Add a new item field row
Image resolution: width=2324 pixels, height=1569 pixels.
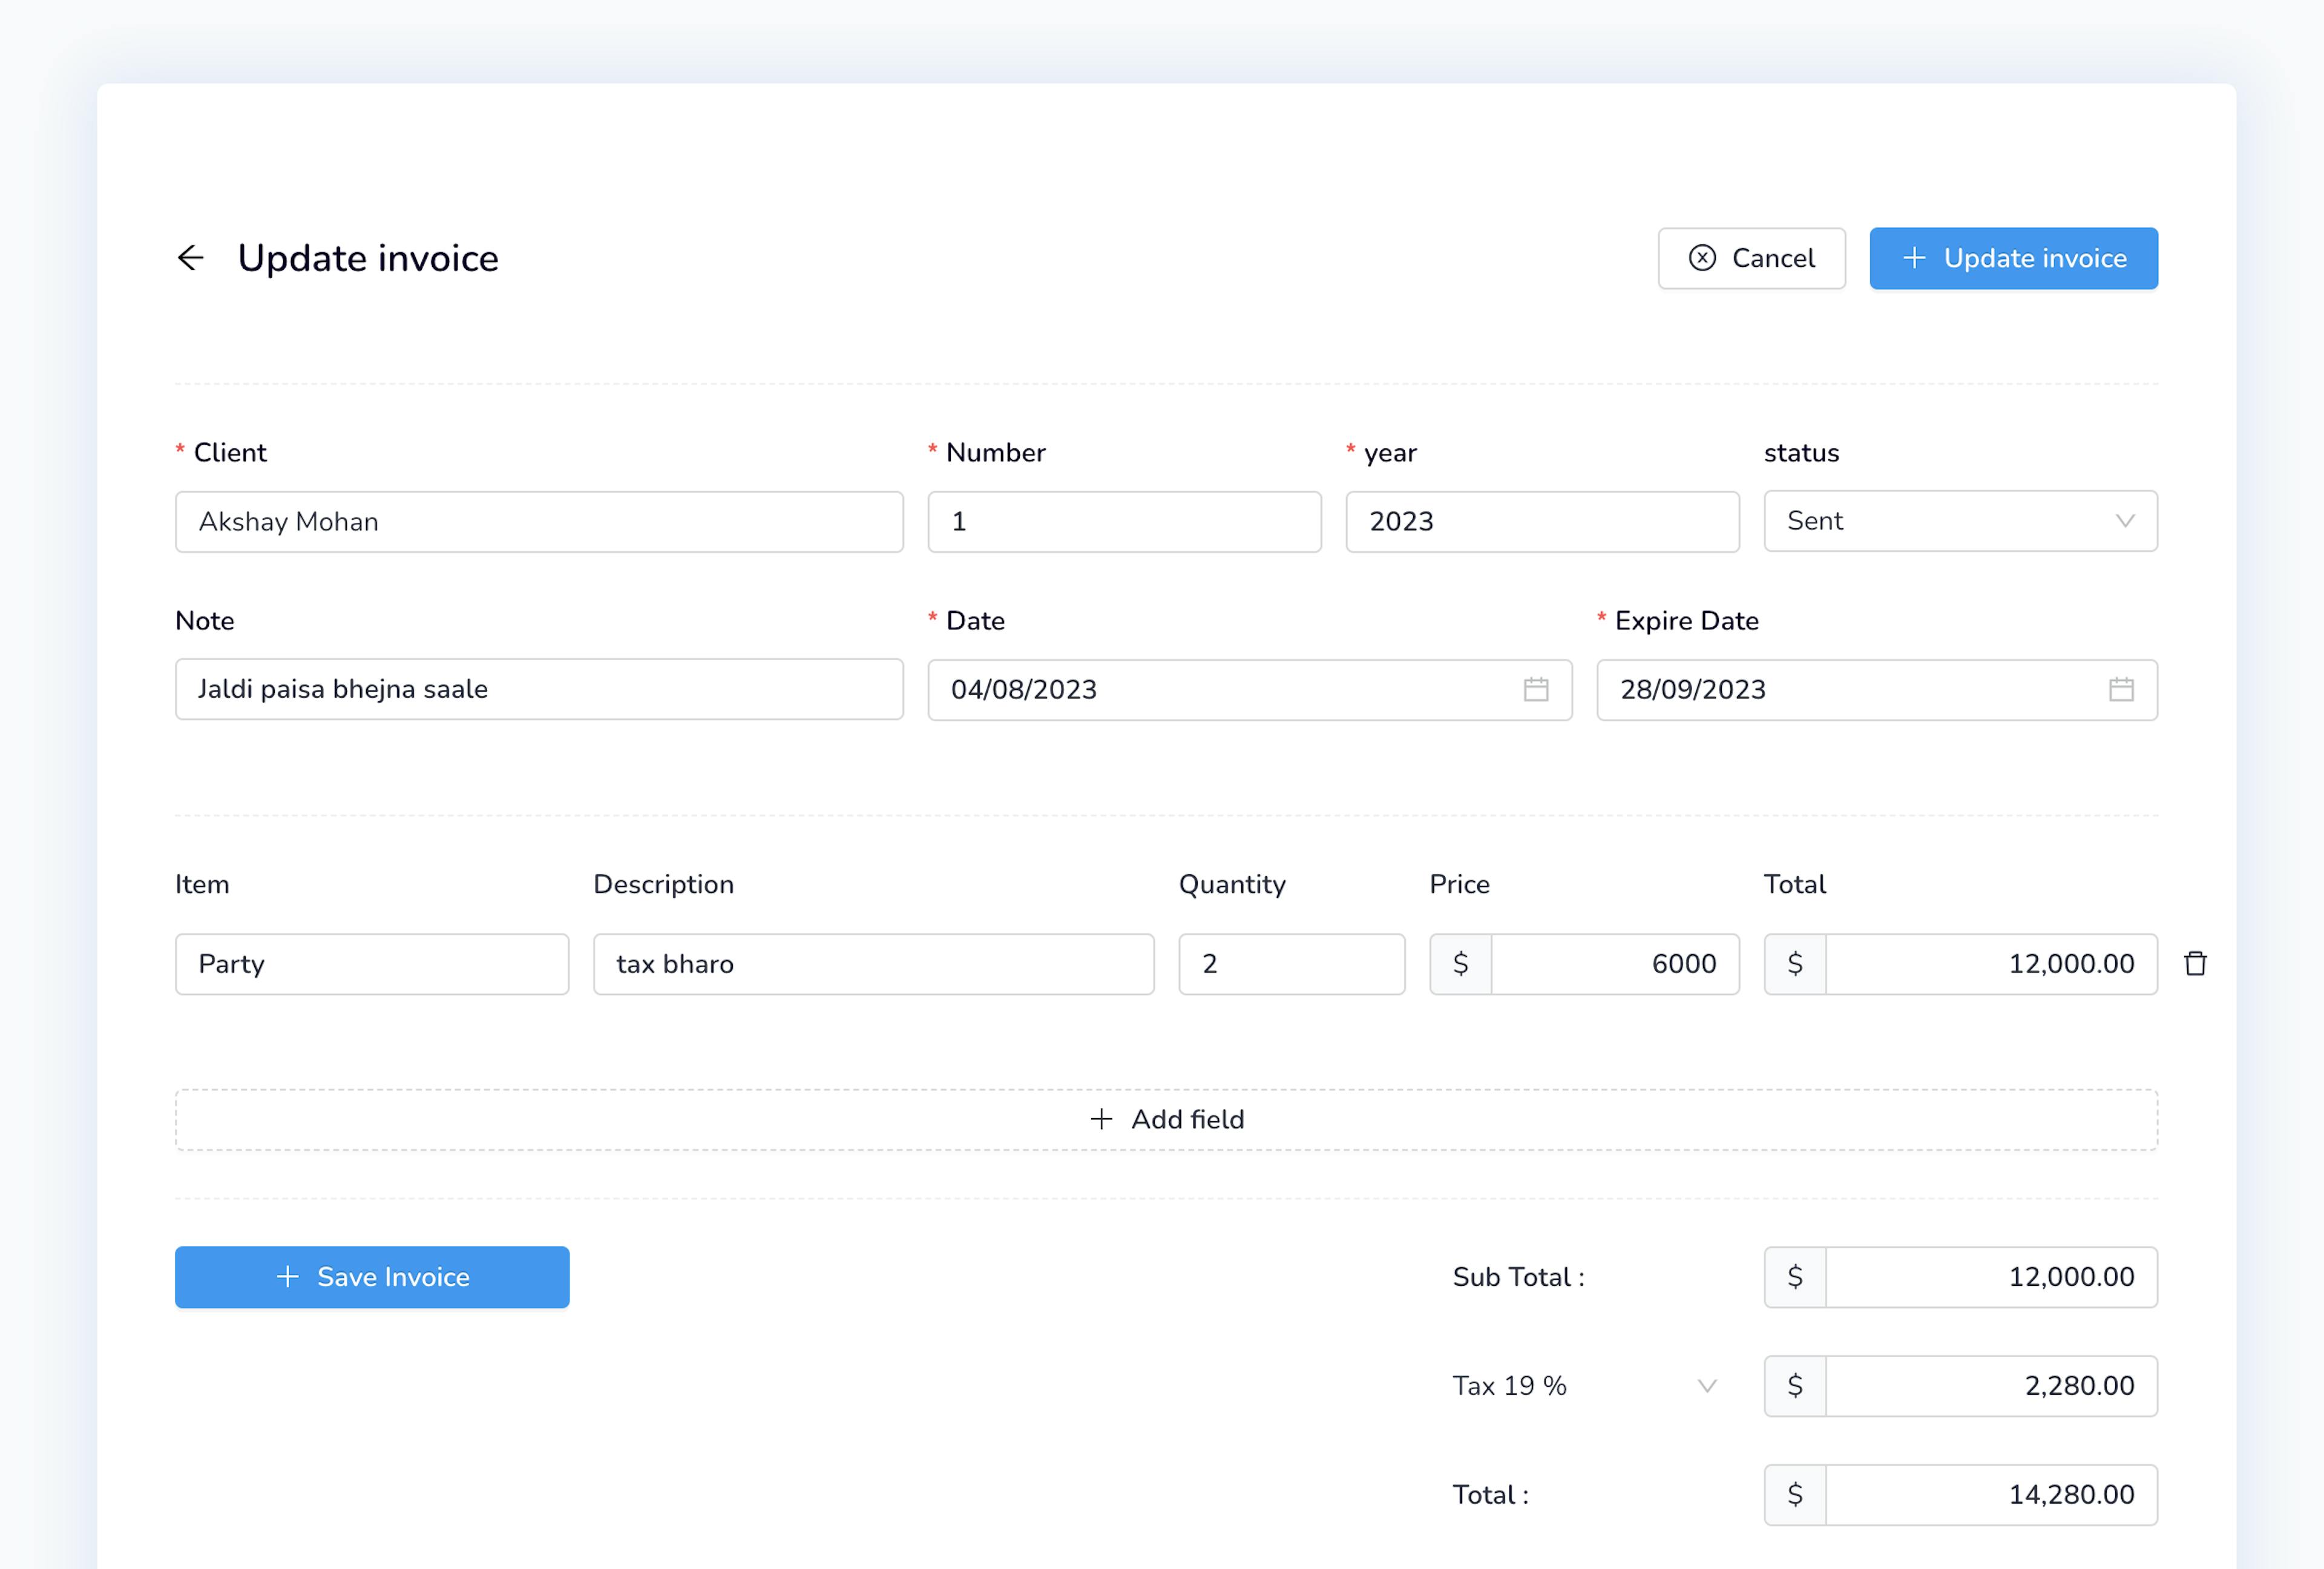1166,1119
